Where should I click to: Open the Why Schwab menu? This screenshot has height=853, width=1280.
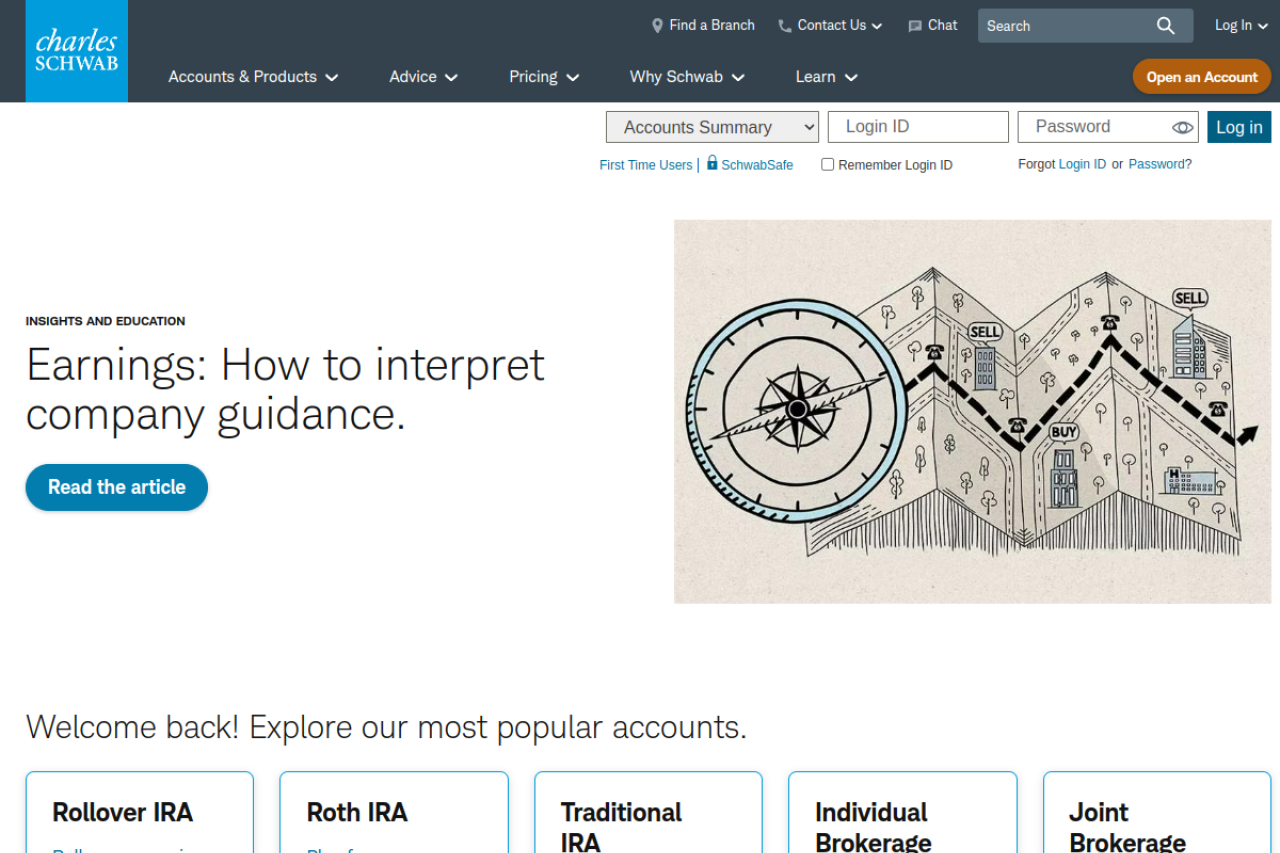(x=686, y=77)
